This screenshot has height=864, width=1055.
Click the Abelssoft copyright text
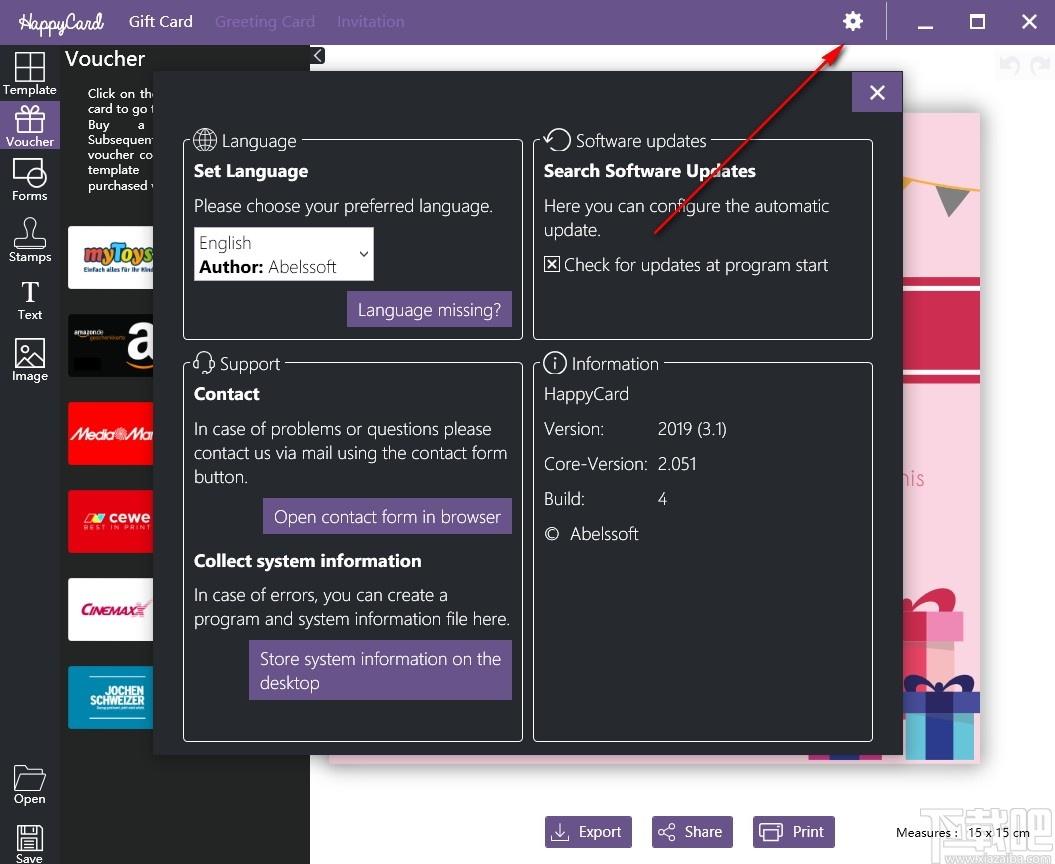591,534
